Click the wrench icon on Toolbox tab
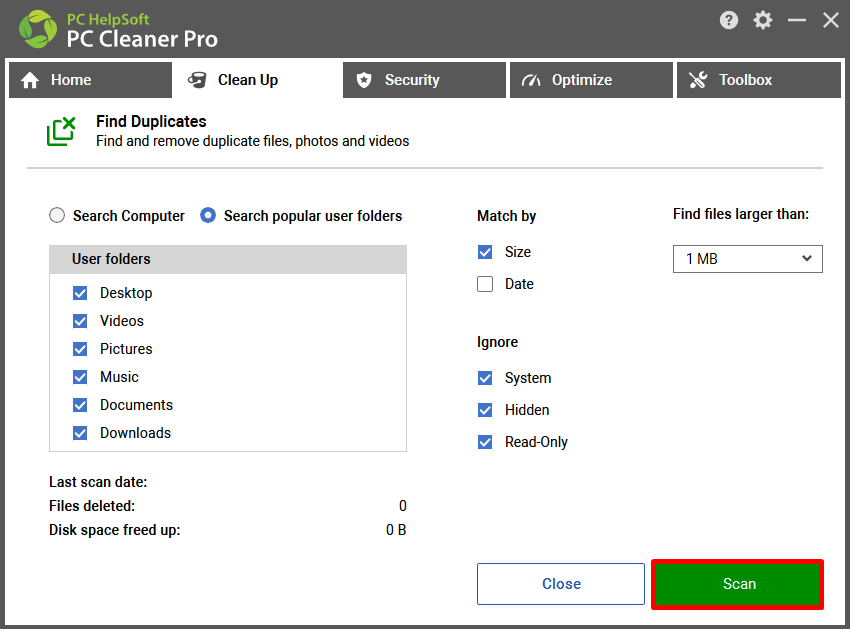This screenshot has width=850, height=629. click(698, 80)
